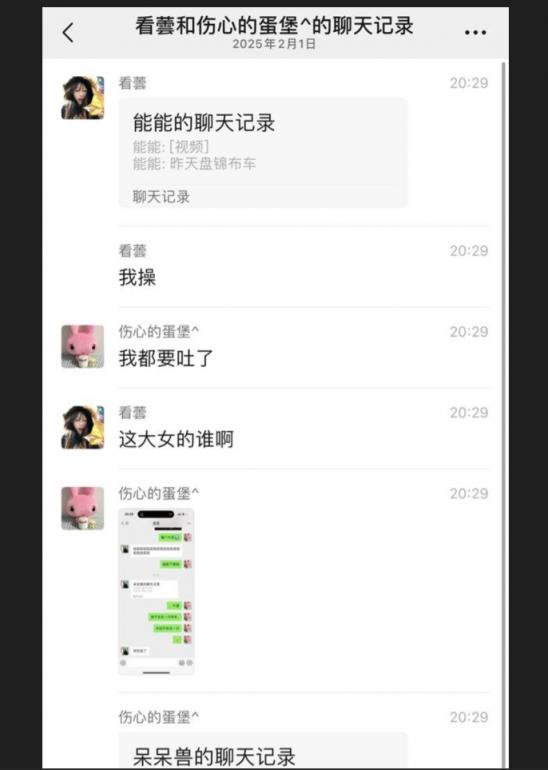548x770 pixels.
Task: Tap the sender name 看蕾 above 我操
Action: [133, 251]
